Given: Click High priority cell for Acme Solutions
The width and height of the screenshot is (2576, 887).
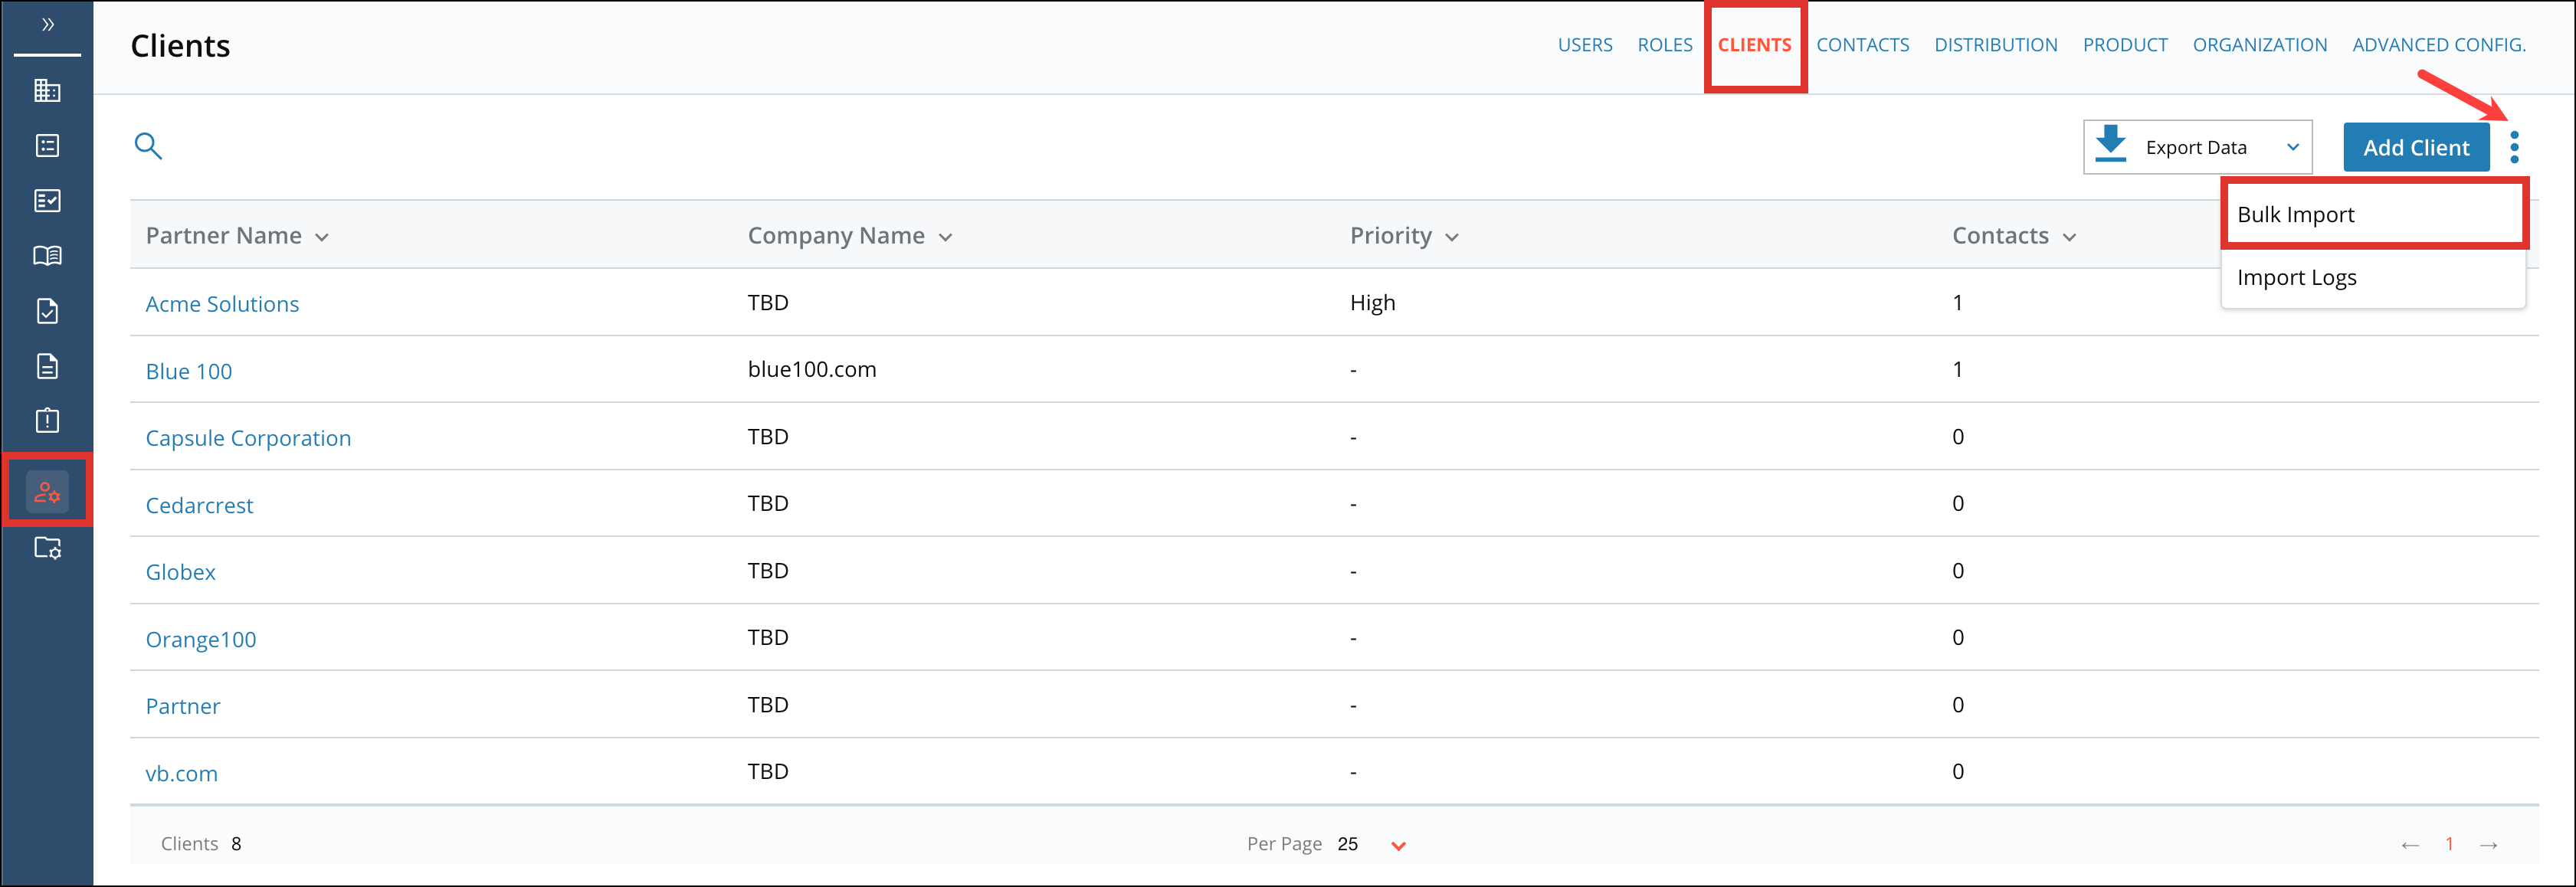Looking at the screenshot, I should tap(1372, 302).
